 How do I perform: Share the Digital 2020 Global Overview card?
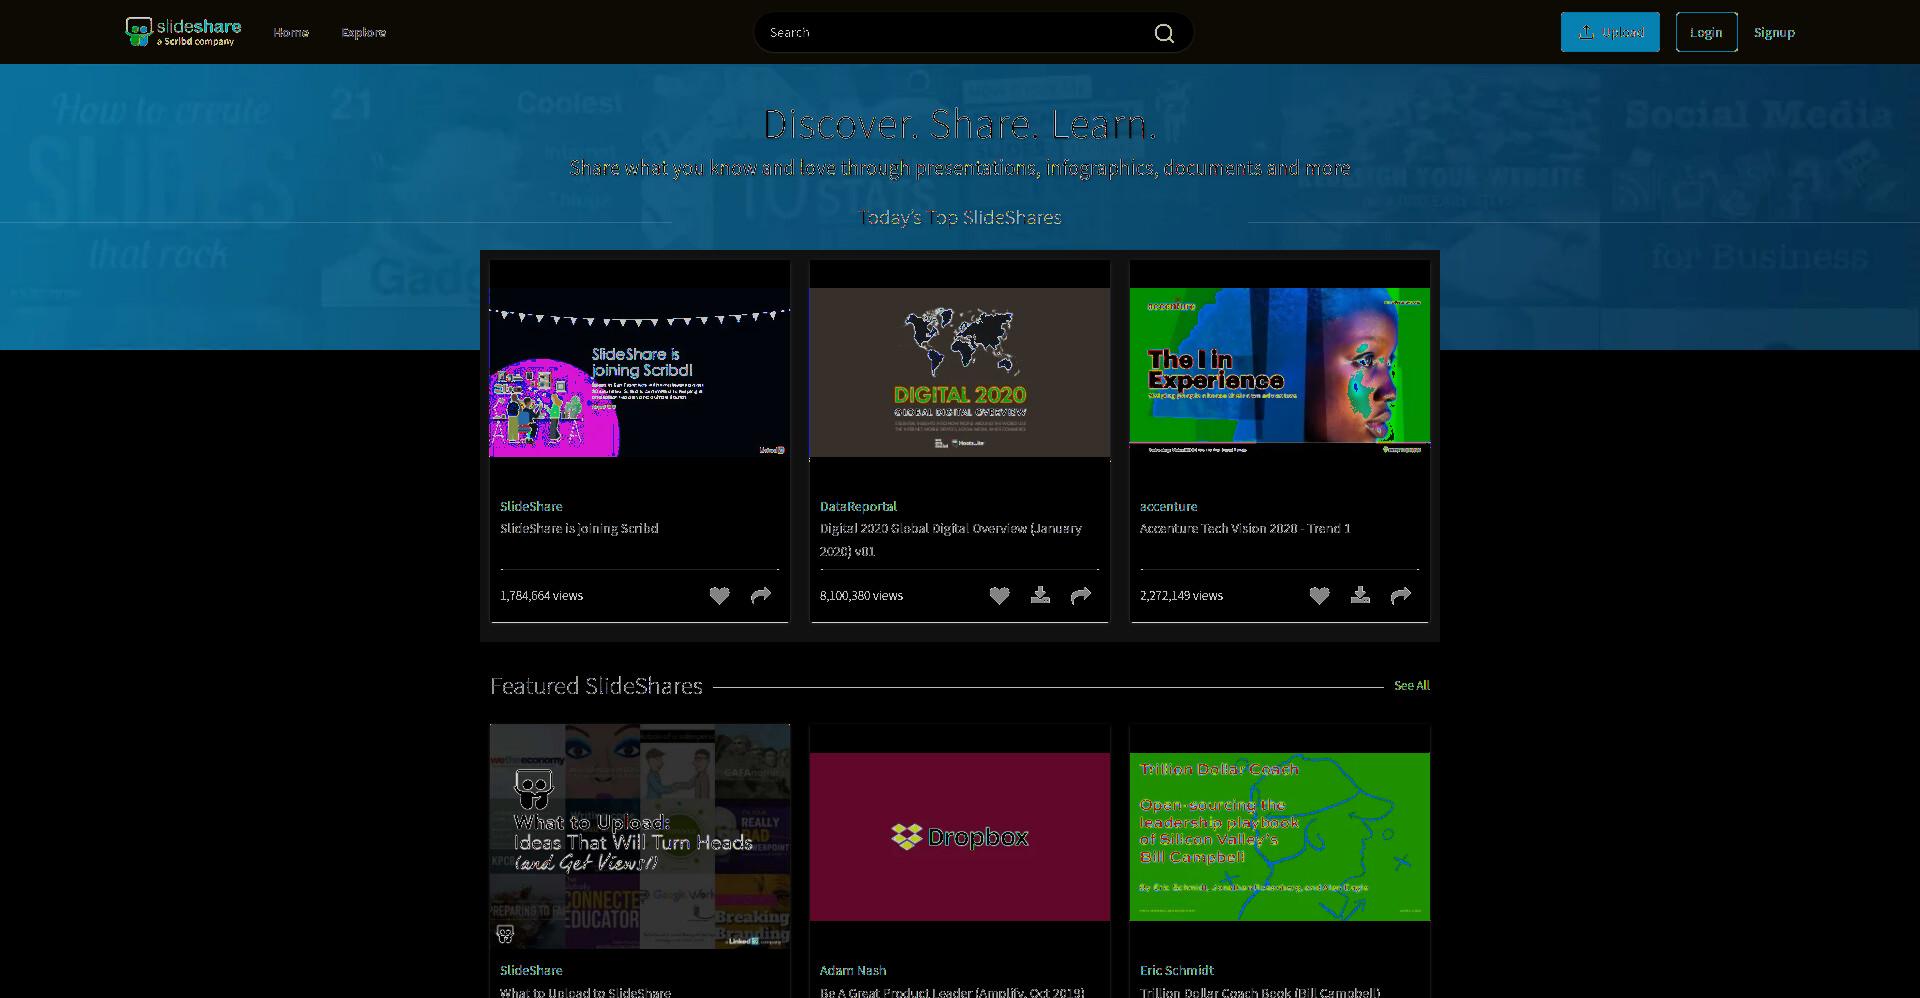1081,596
